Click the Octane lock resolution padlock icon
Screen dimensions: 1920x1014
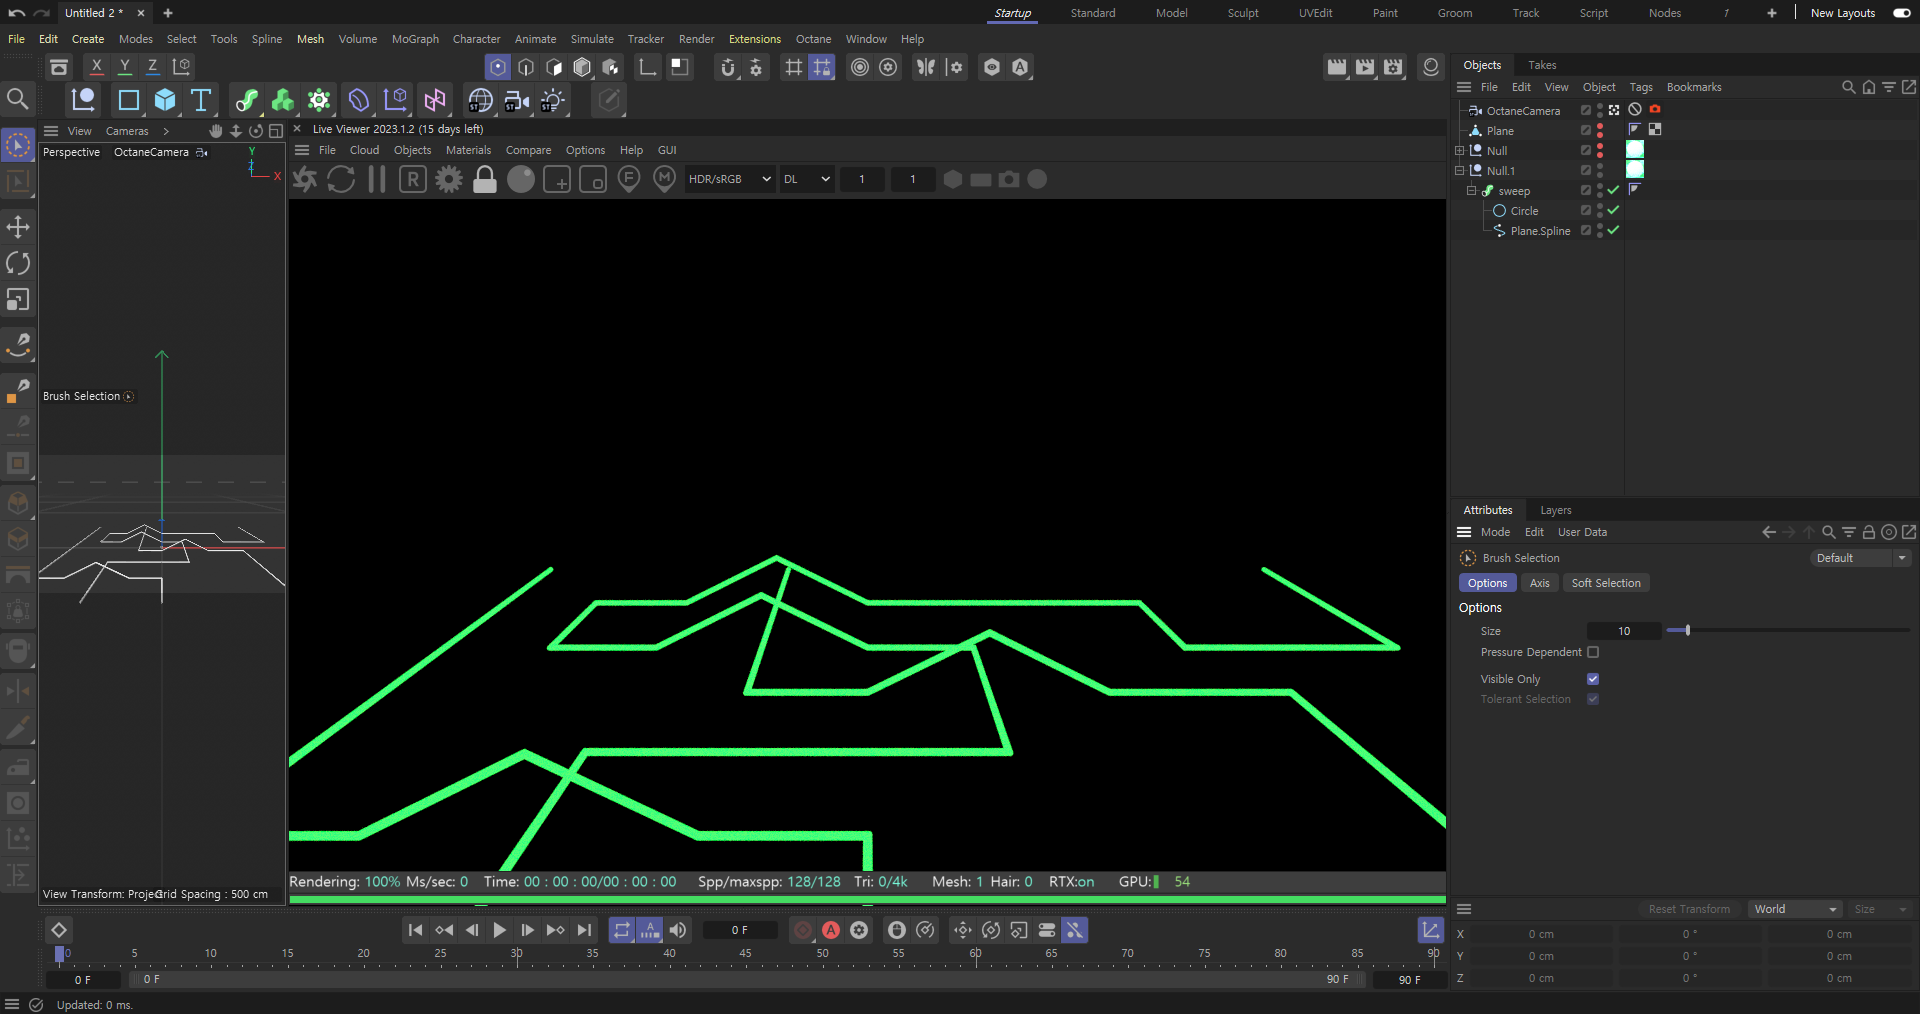click(485, 179)
